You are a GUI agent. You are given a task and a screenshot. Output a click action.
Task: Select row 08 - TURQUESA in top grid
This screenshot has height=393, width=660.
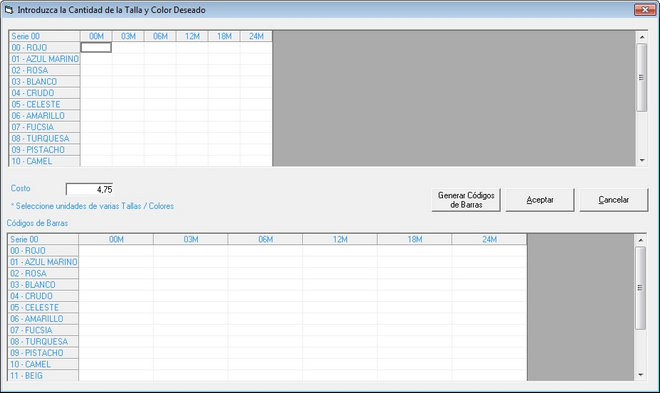click(44, 138)
